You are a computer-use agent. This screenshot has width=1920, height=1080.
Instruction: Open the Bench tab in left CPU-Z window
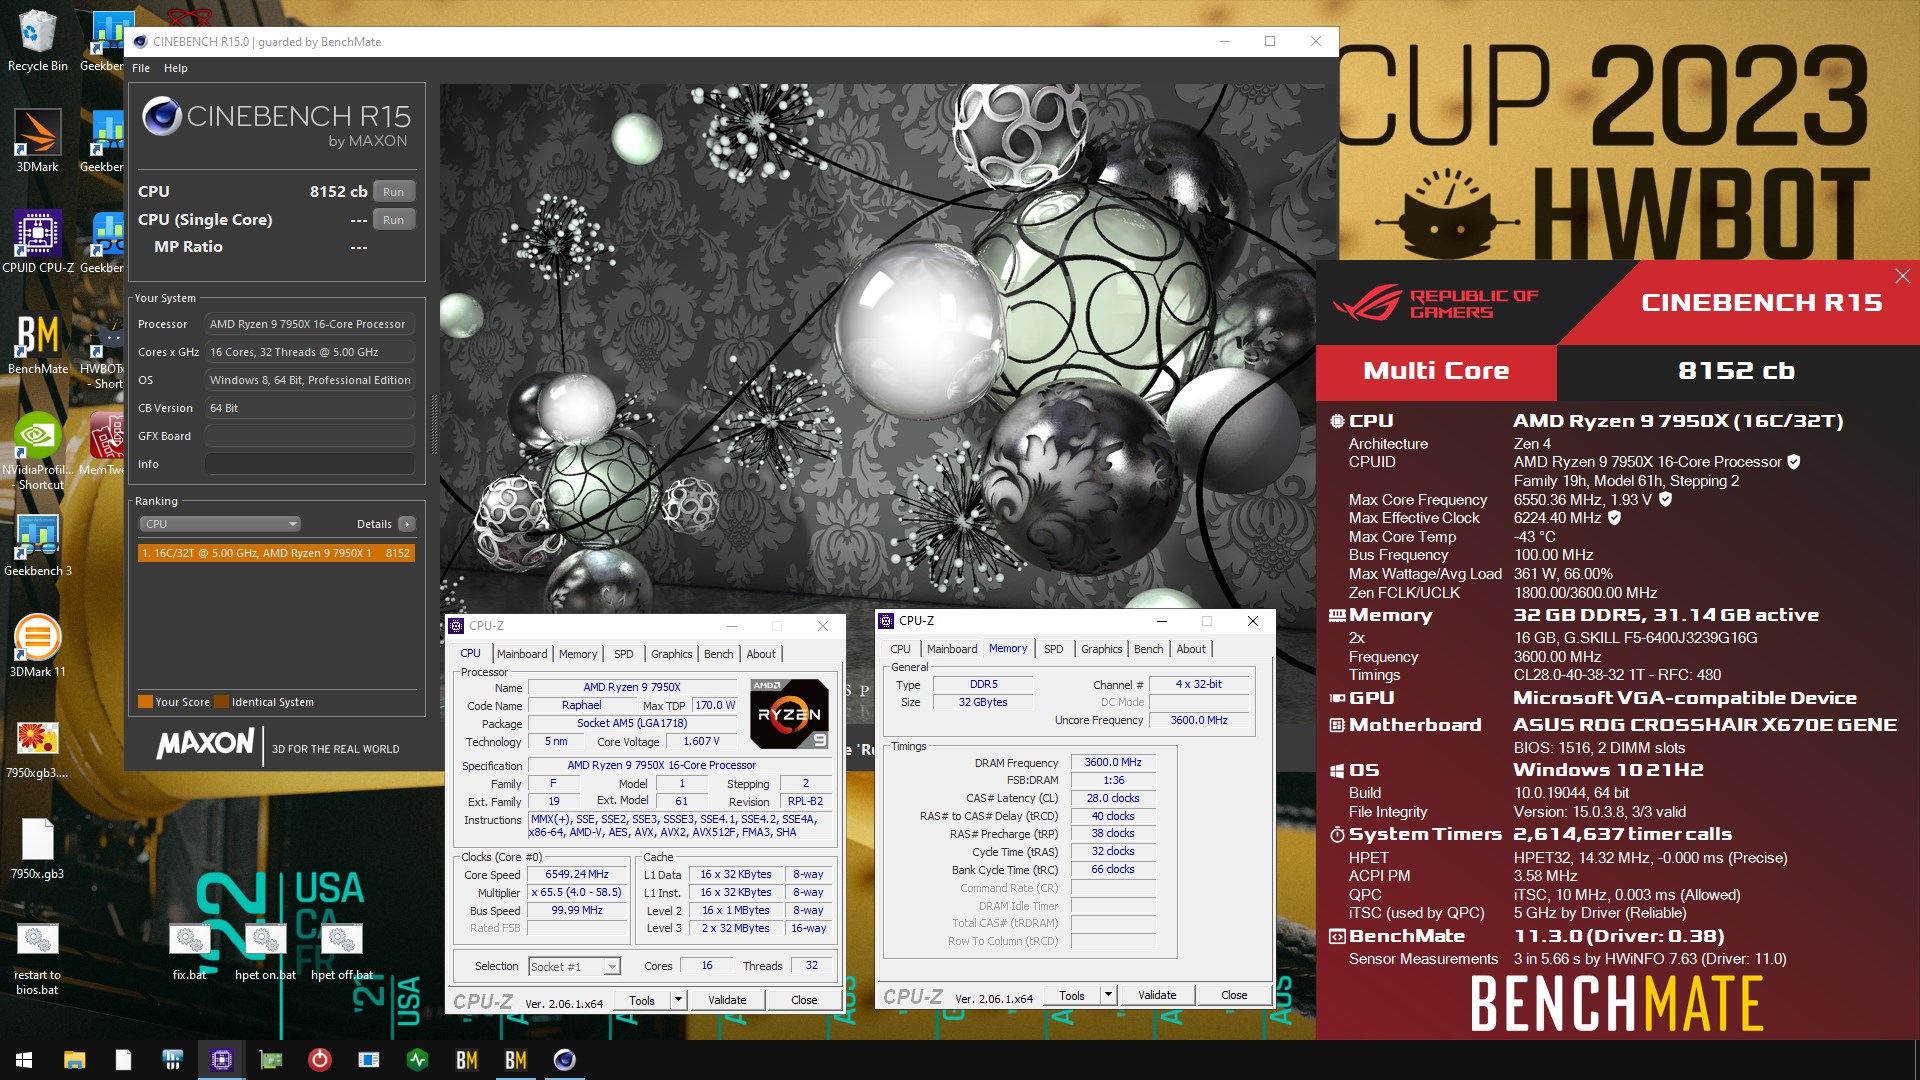point(719,654)
